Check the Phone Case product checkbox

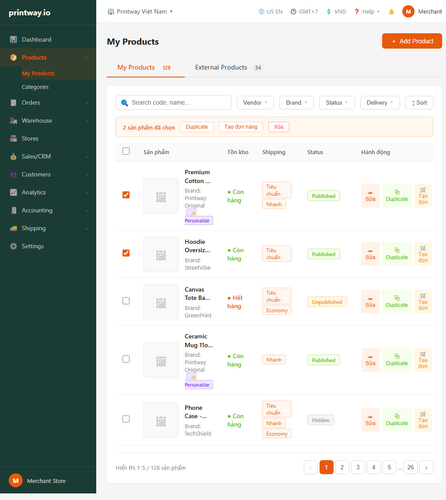126,419
